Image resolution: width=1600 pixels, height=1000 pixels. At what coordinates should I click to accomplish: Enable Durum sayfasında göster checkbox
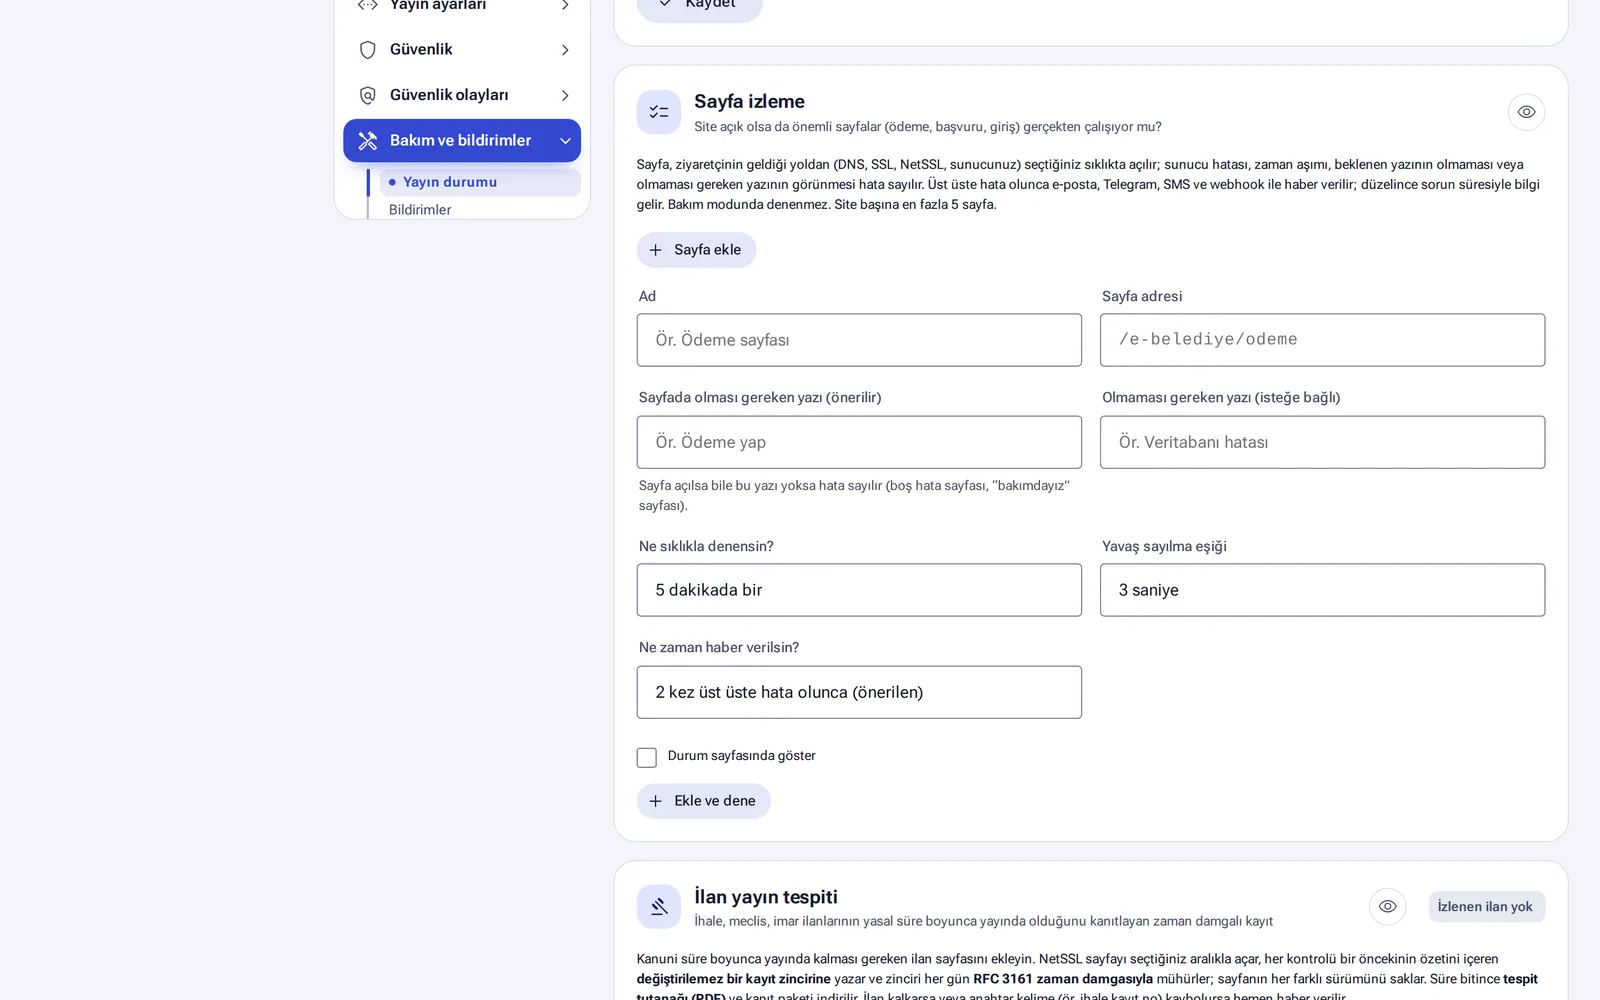pos(647,757)
